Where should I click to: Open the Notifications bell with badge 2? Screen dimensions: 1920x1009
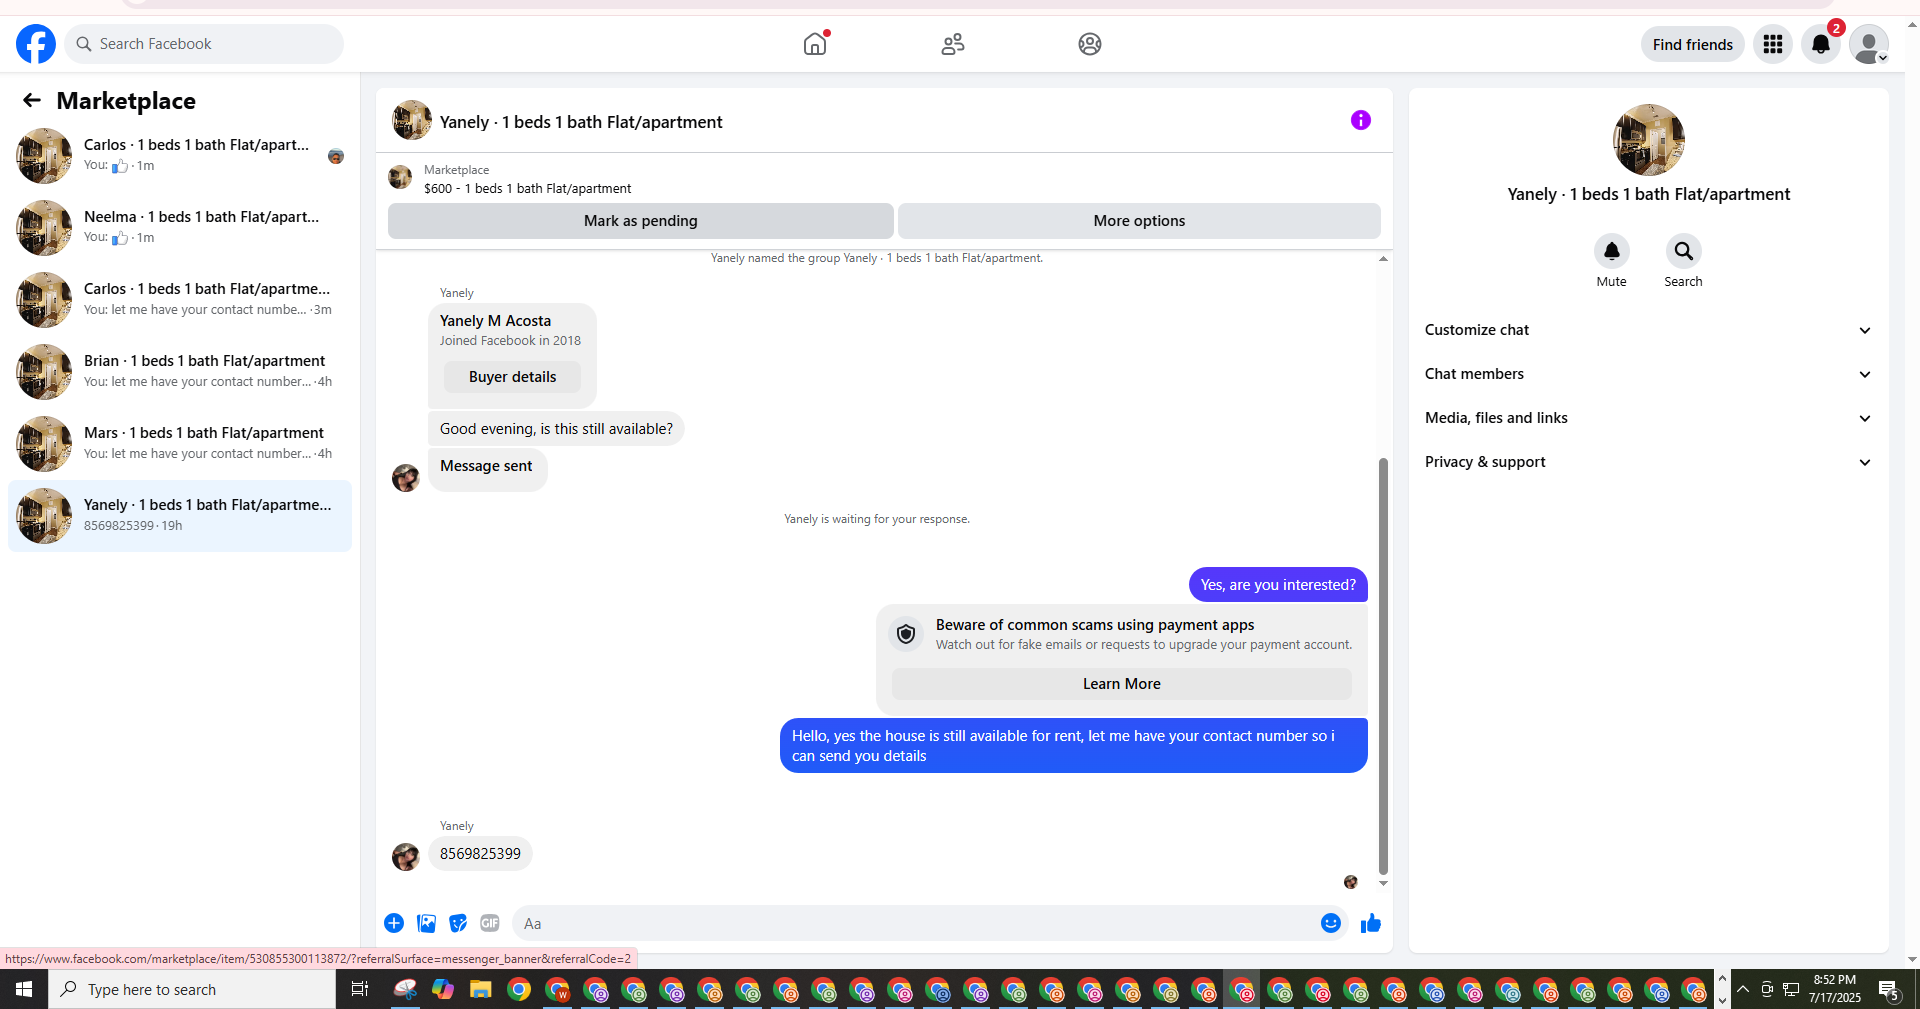click(x=1821, y=44)
